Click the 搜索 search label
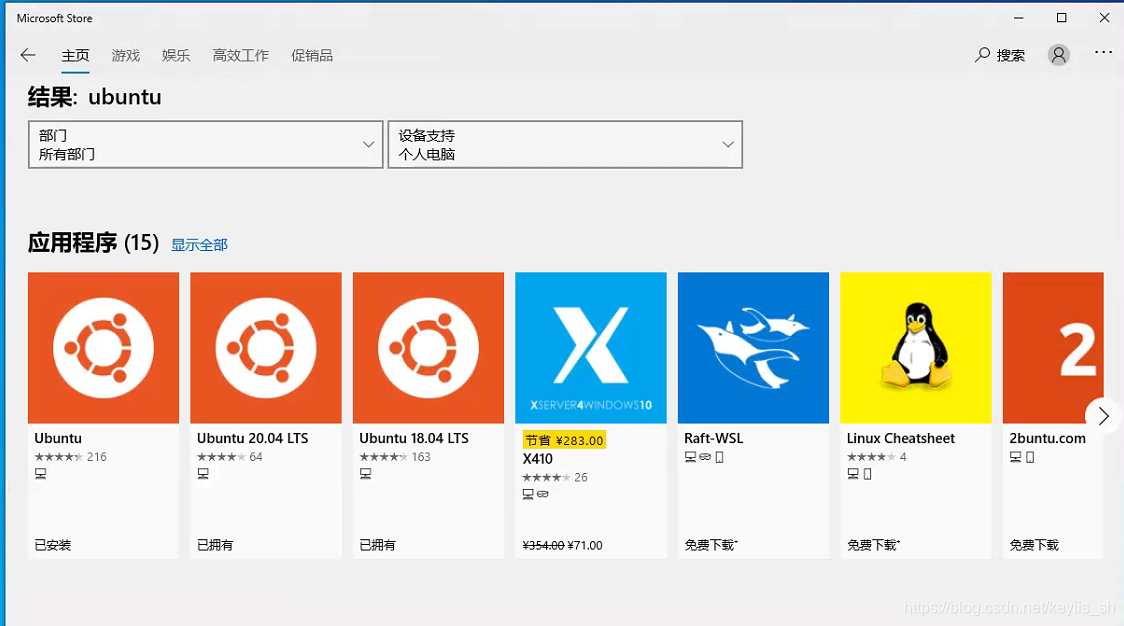Viewport: 1124px width, 626px height. pyautogui.click(x=1011, y=55)
